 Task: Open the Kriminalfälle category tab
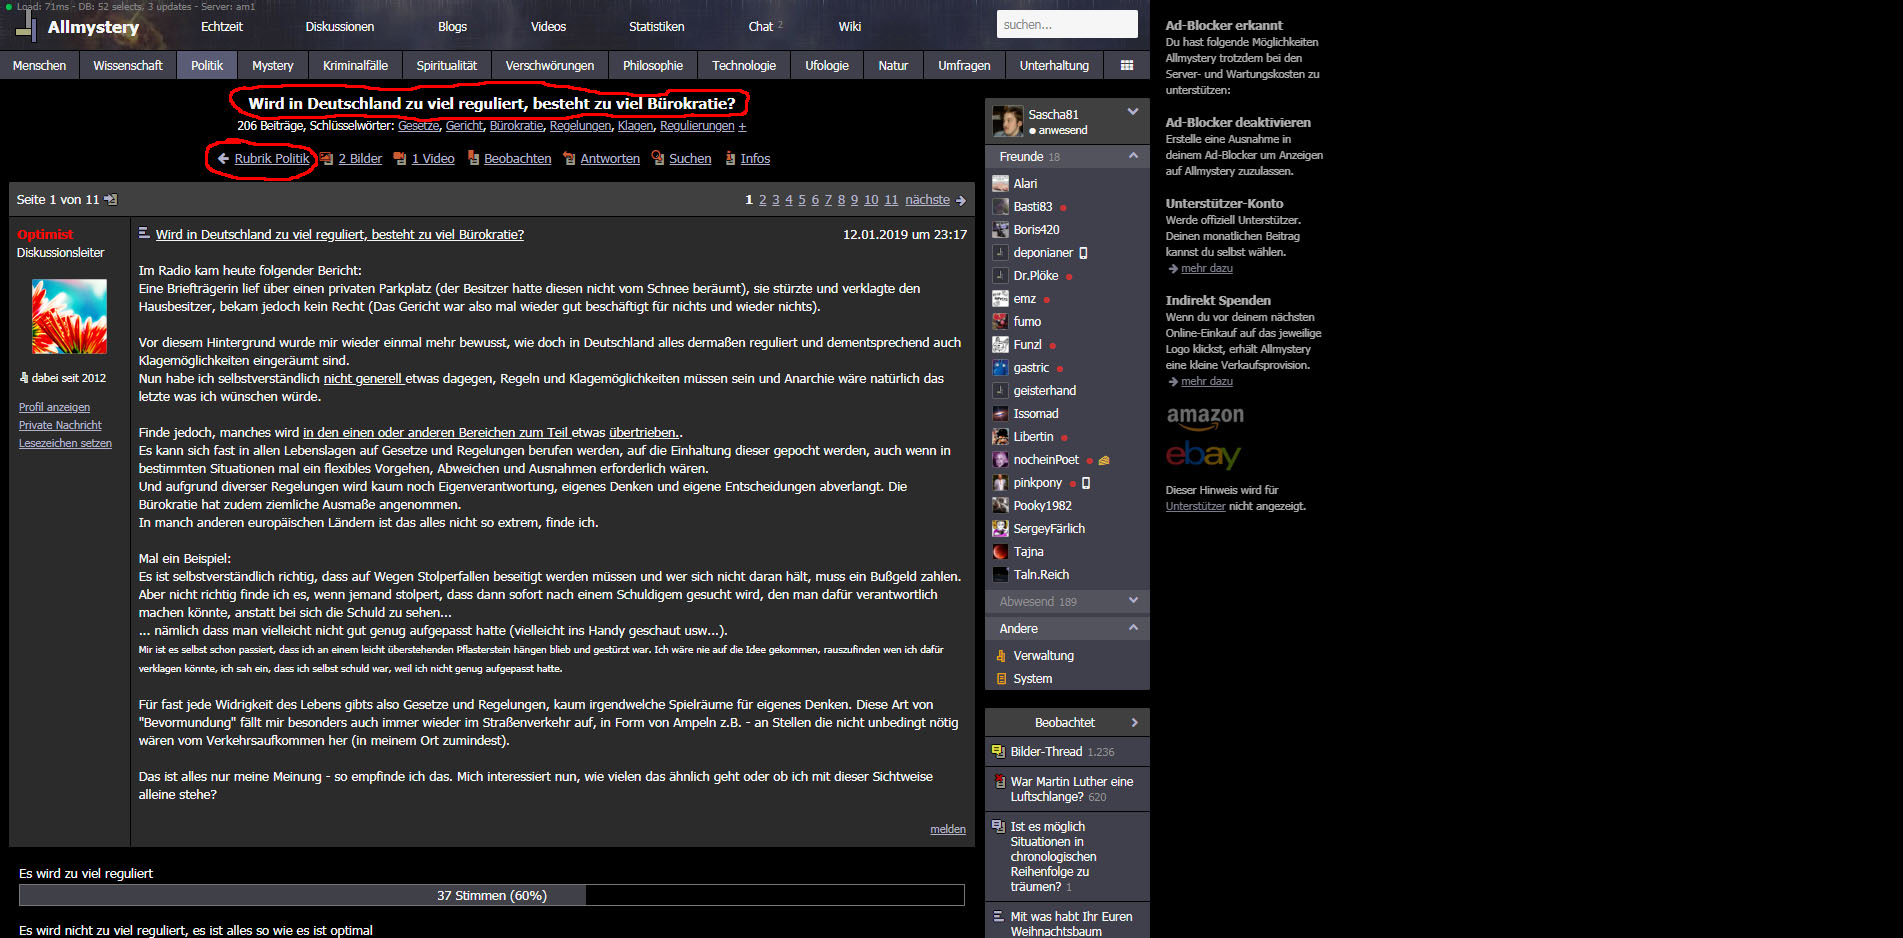coord(355,65)
